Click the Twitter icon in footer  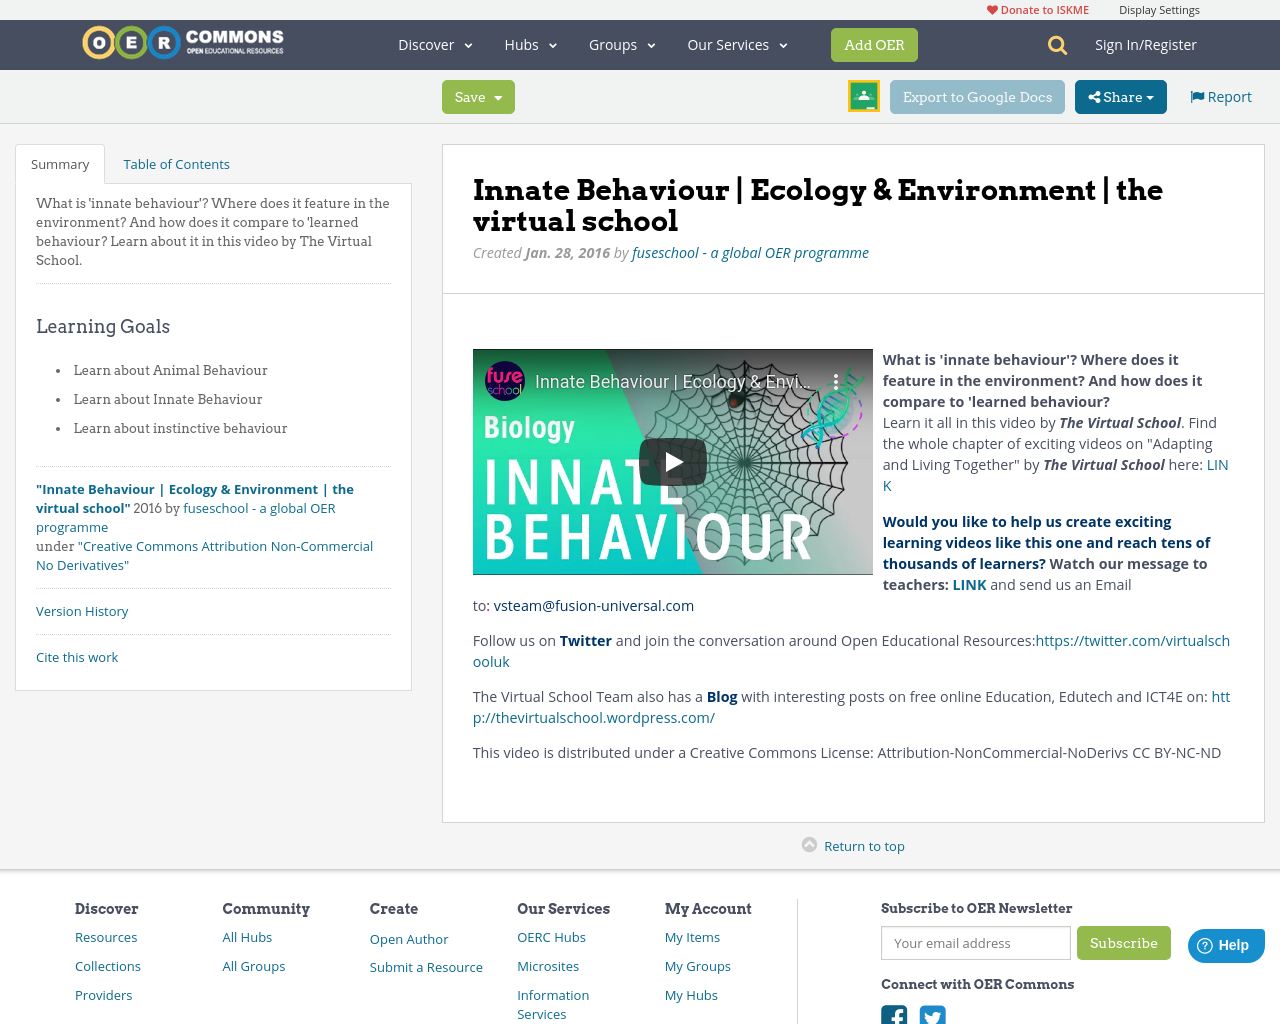(932, 1016)
